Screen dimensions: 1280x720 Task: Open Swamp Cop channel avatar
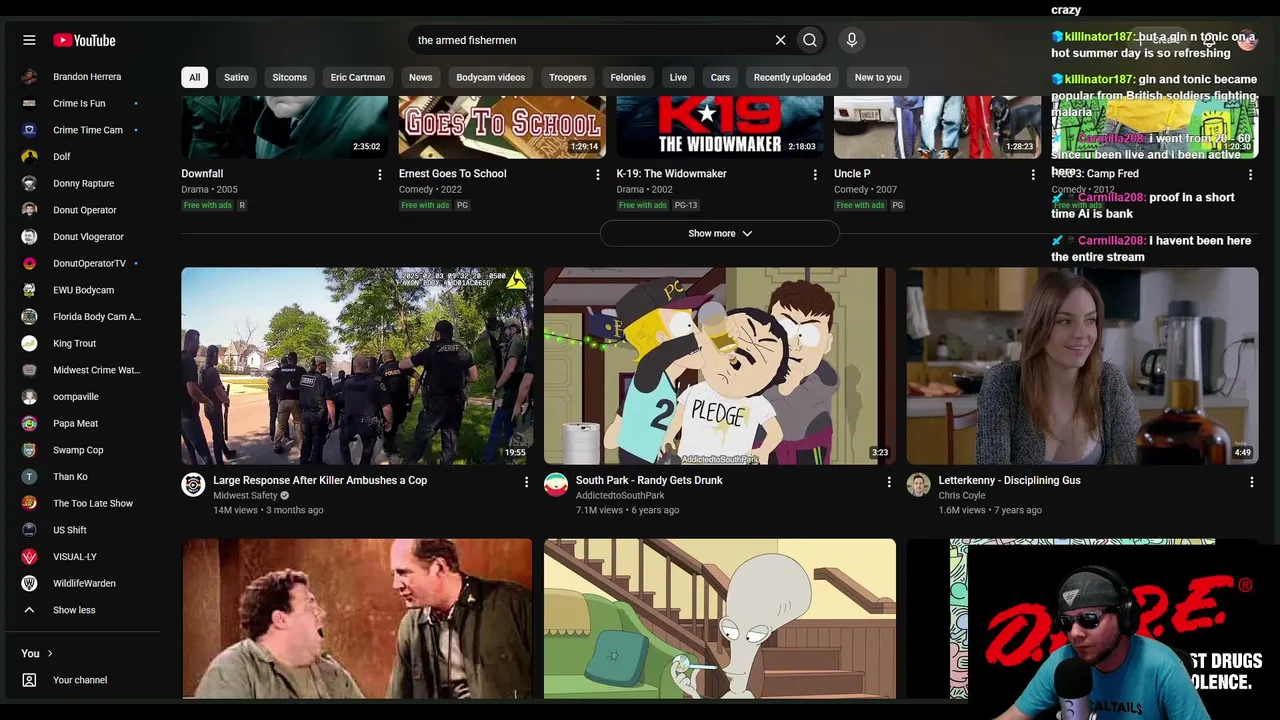point(30,450)
